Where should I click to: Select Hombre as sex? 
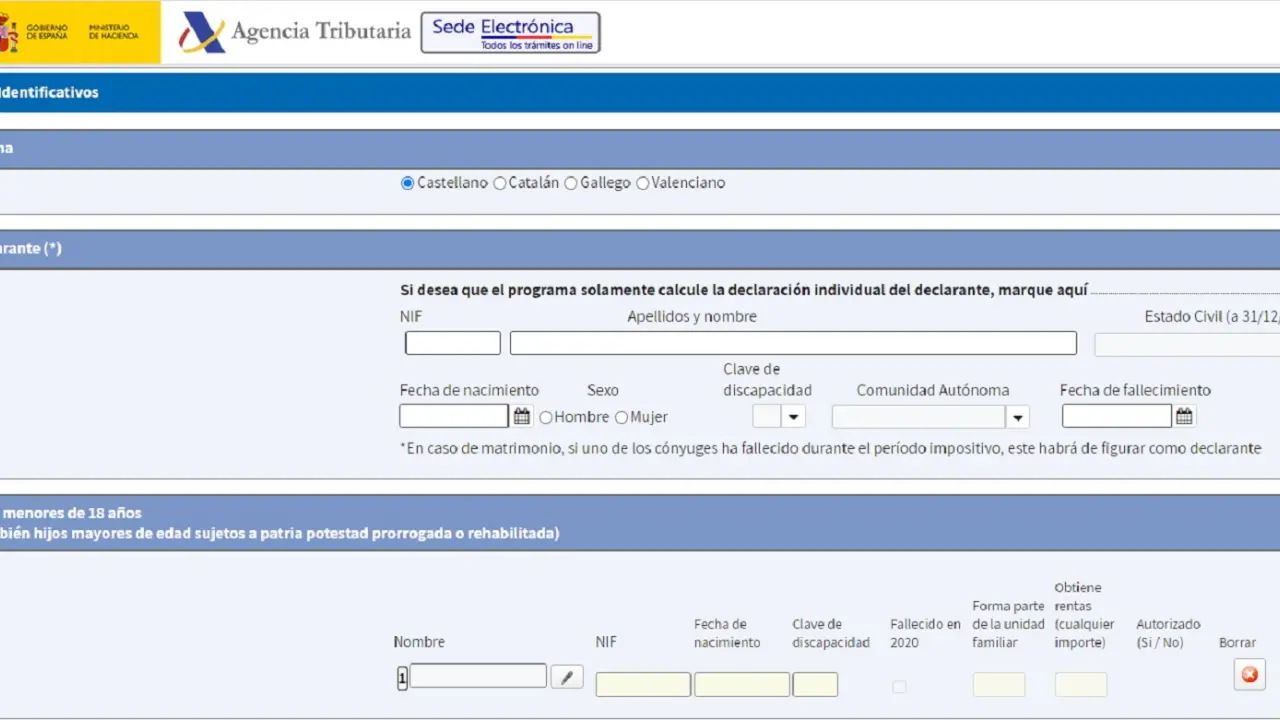coord(546,417)
